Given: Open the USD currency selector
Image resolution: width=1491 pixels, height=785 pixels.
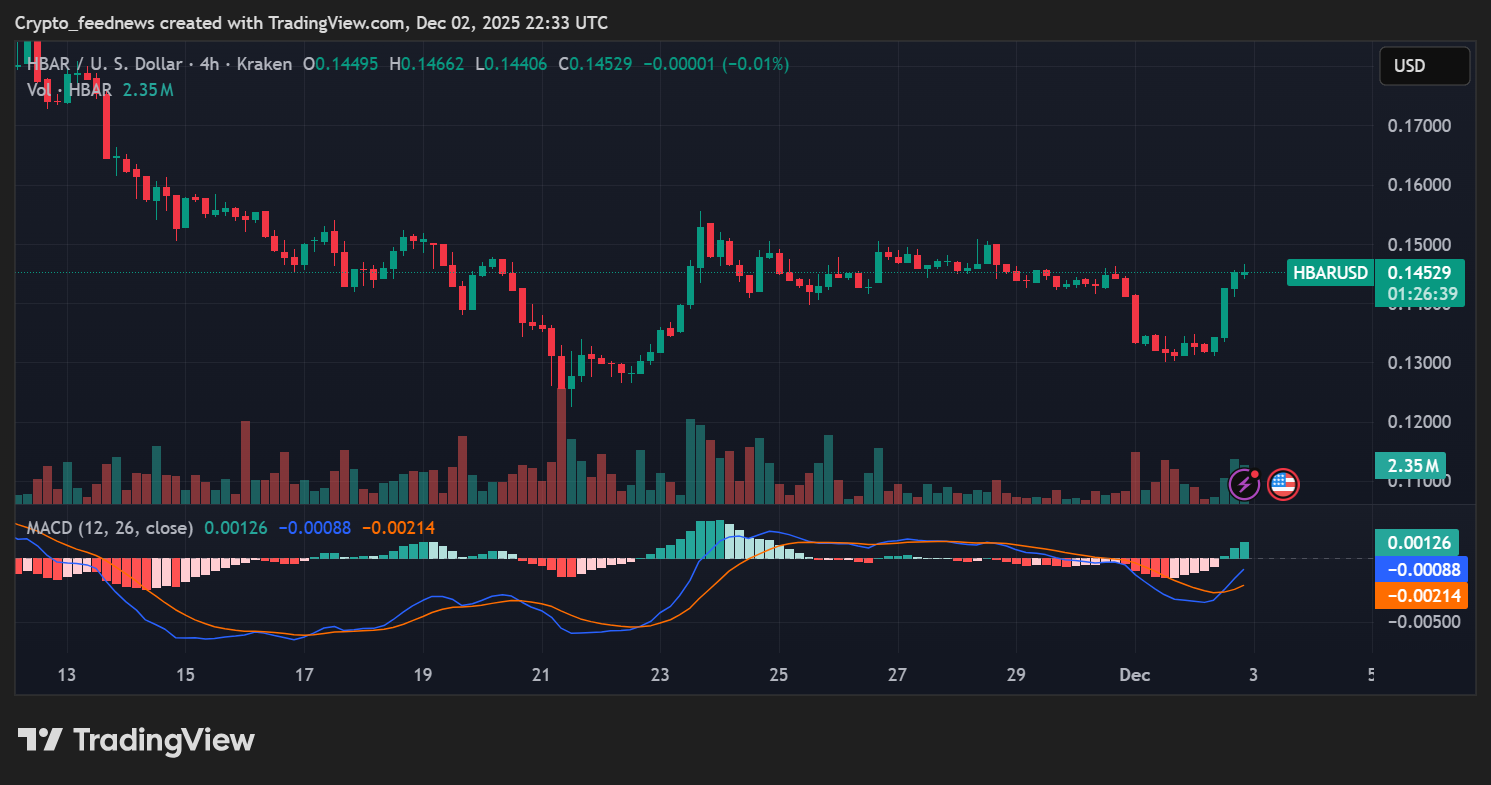Looking at the screenshot, I should (x=1424, y=66).
